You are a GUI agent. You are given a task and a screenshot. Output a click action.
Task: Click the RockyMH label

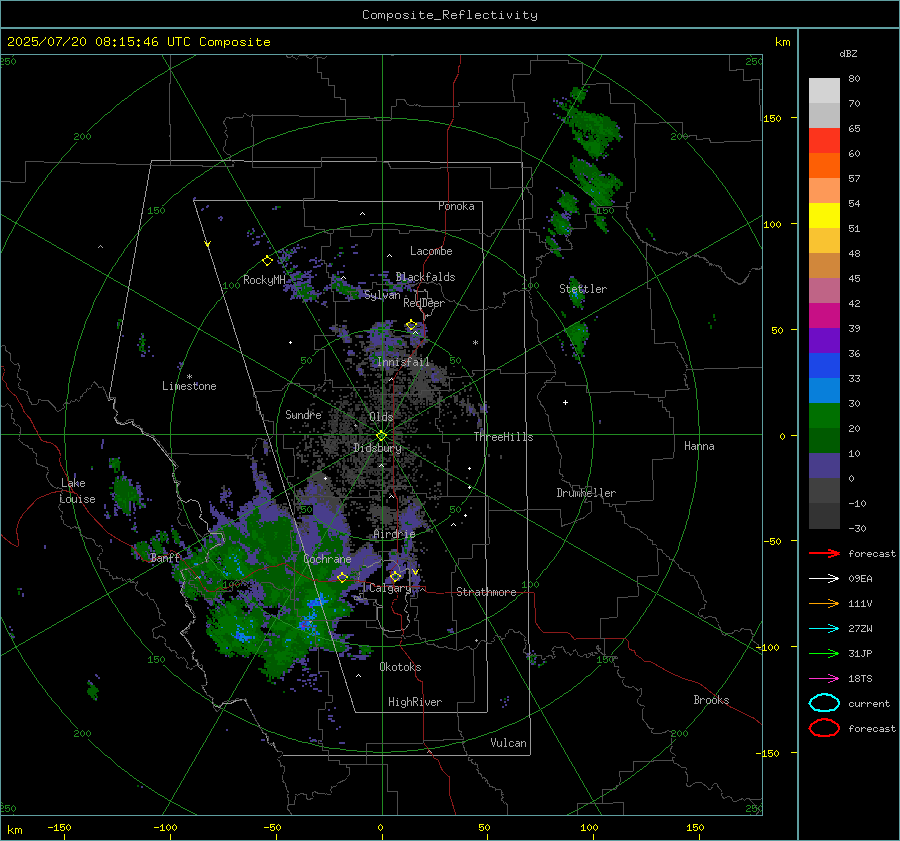click(264, 280)
